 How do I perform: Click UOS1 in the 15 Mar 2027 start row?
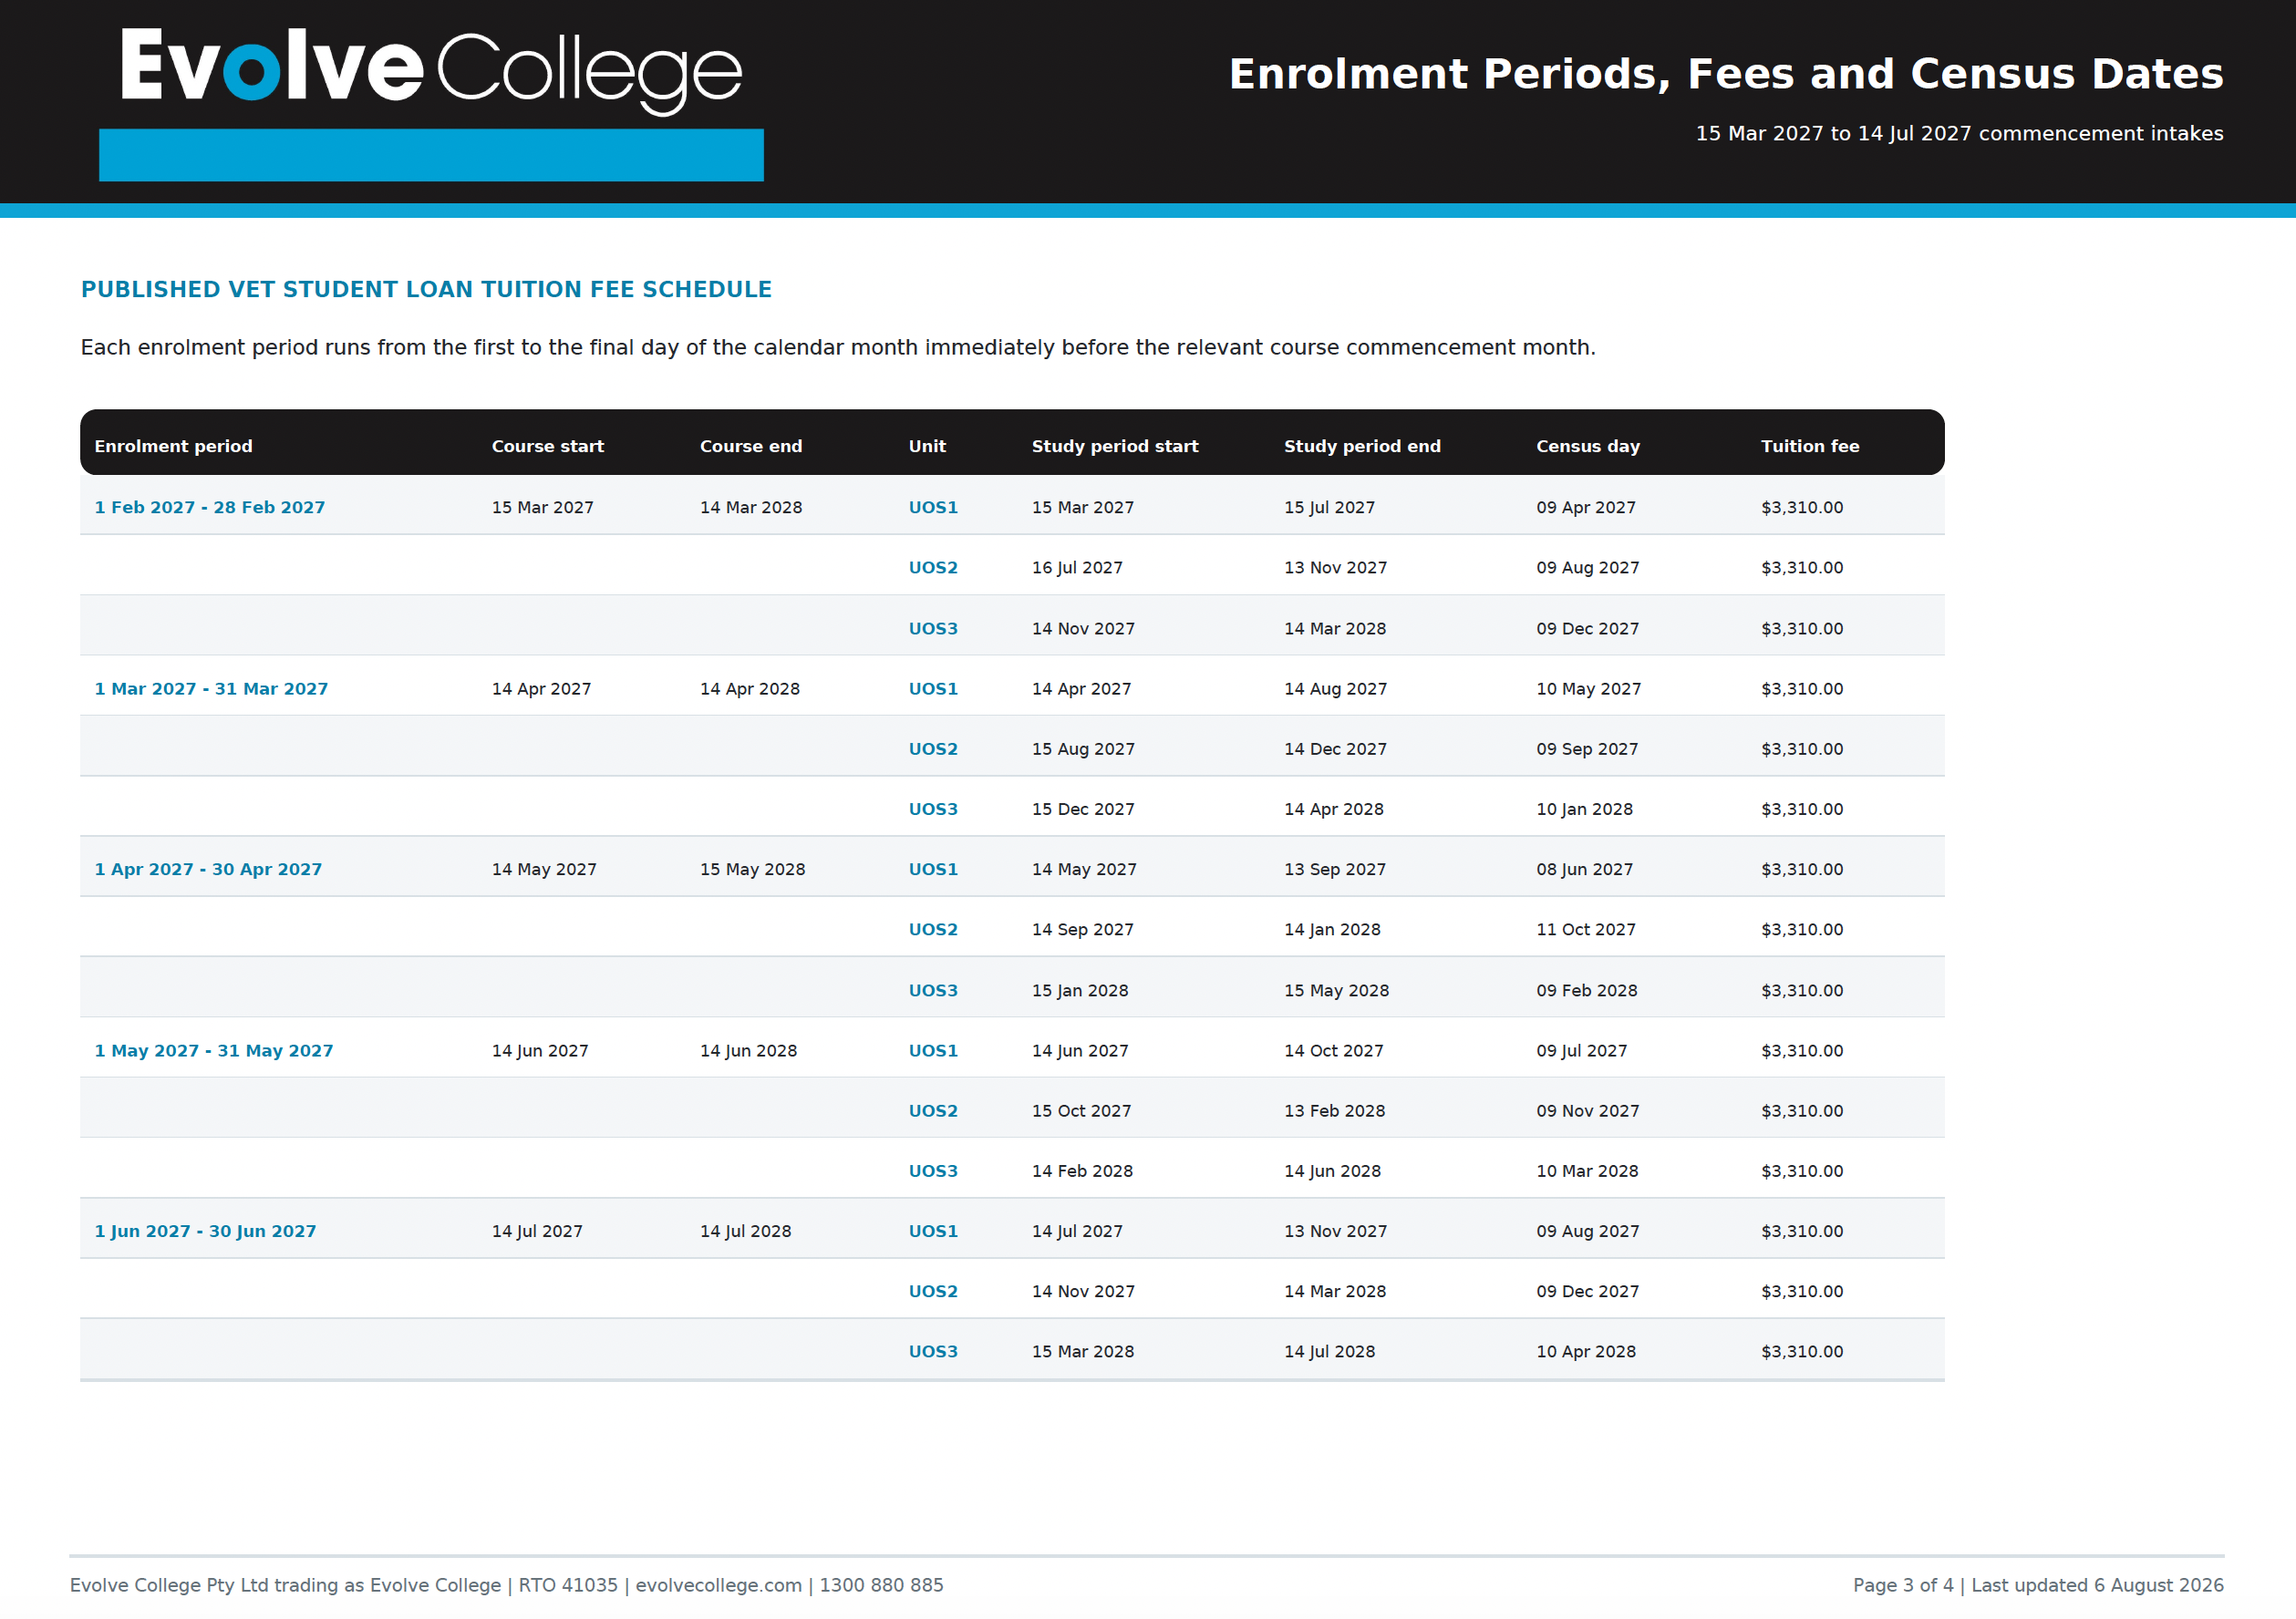[x=933, y=507]
